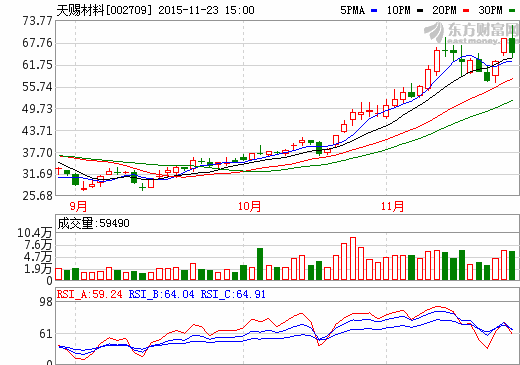
Task: Click the 31.69 price axis label
Action: 37,174
